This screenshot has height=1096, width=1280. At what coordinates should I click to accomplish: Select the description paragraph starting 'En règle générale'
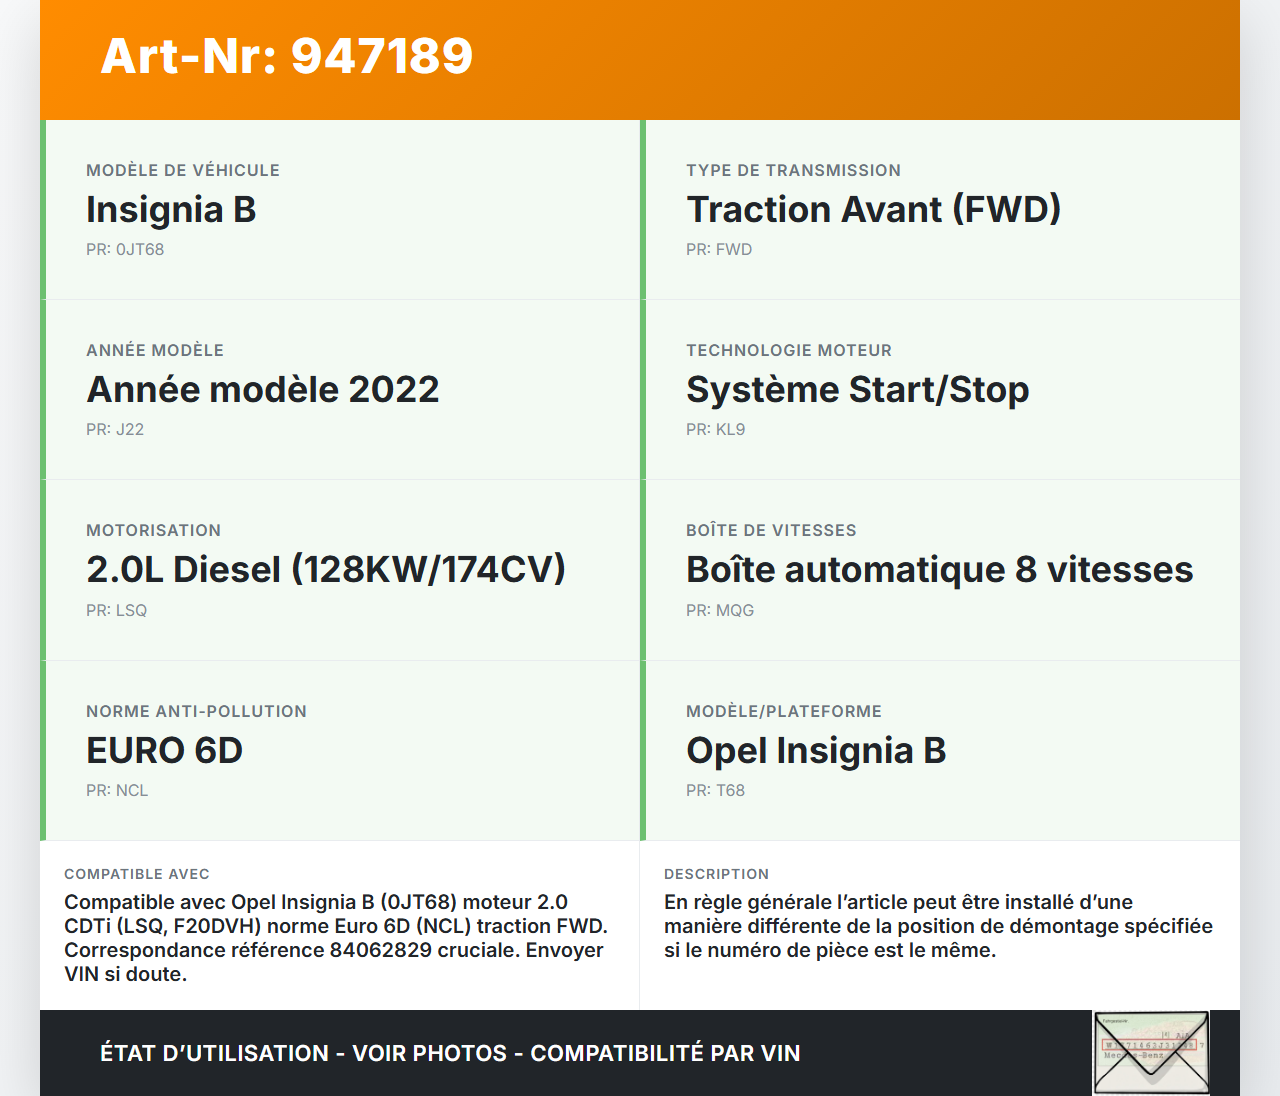click(x=938, y=926)
